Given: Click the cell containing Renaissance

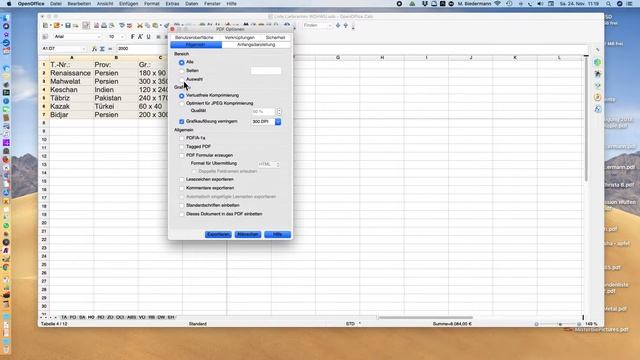Looking at the screenshot, I should coord(71,73).
